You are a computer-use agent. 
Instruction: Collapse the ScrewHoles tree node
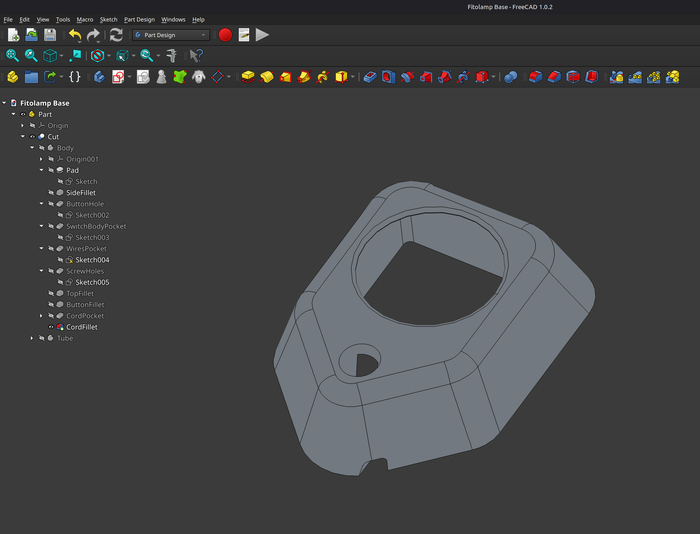(41, 271)
